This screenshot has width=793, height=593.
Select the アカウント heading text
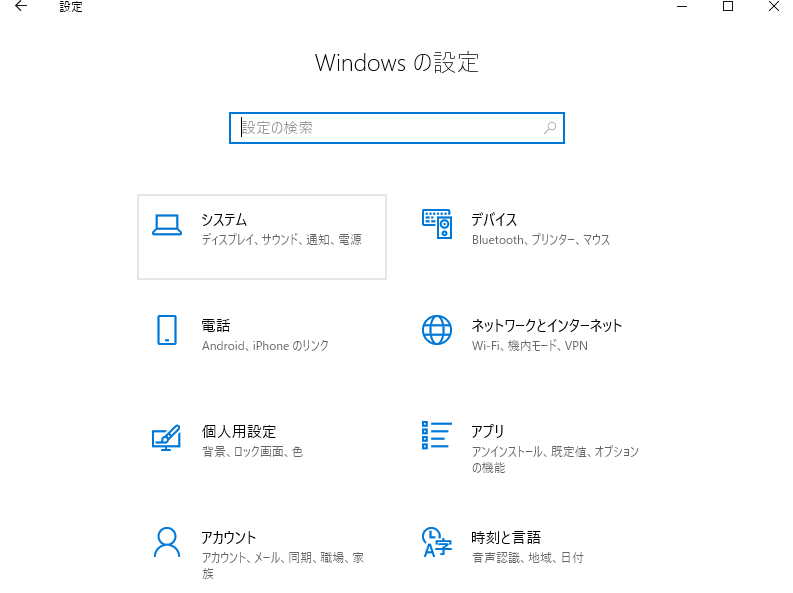coord(229,538)
